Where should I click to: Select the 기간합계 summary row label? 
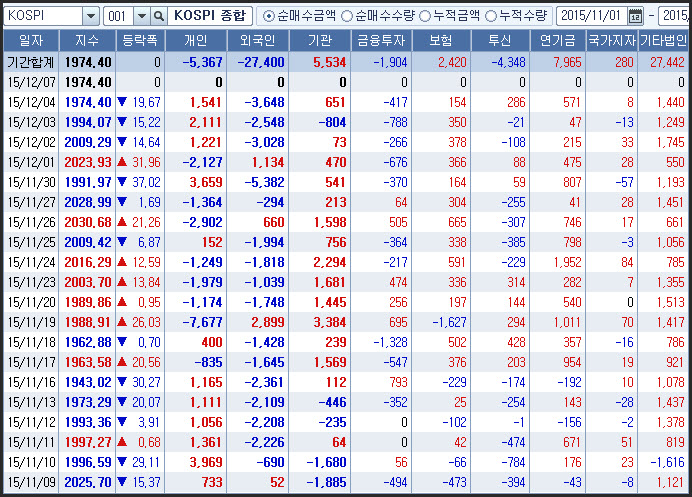coord(31,62)
